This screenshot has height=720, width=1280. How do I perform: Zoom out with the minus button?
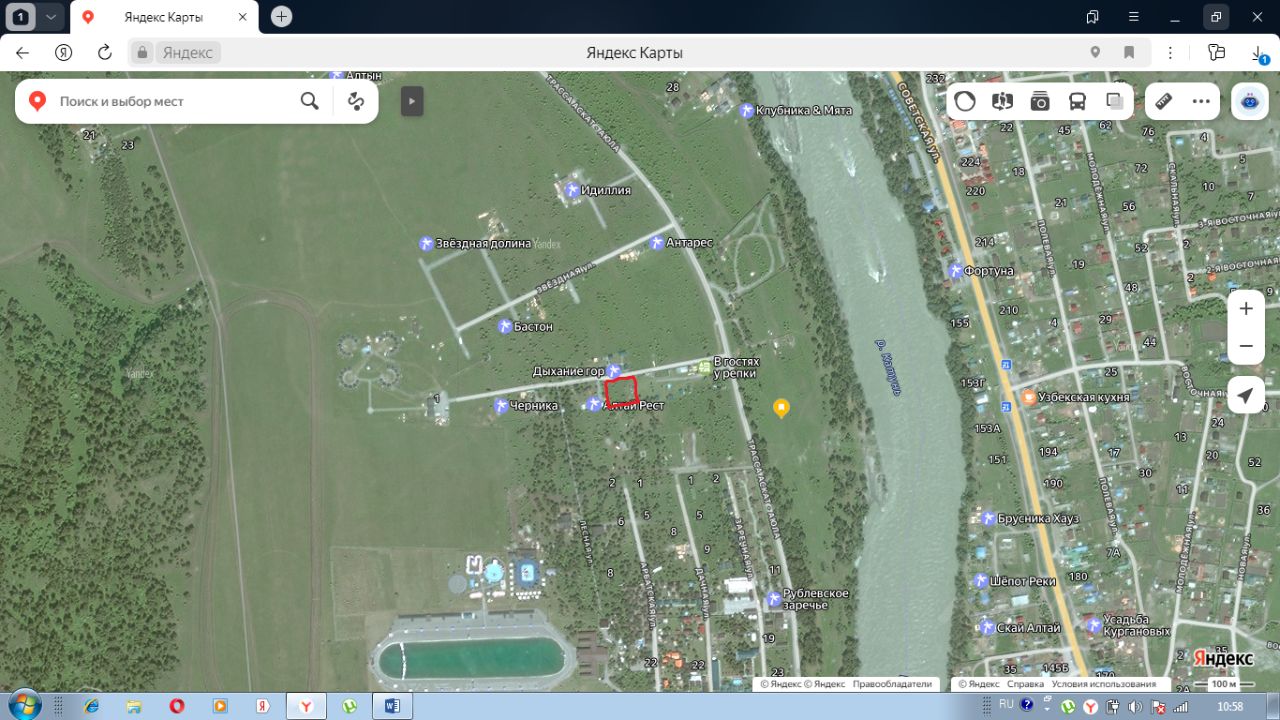(1246, 346)
